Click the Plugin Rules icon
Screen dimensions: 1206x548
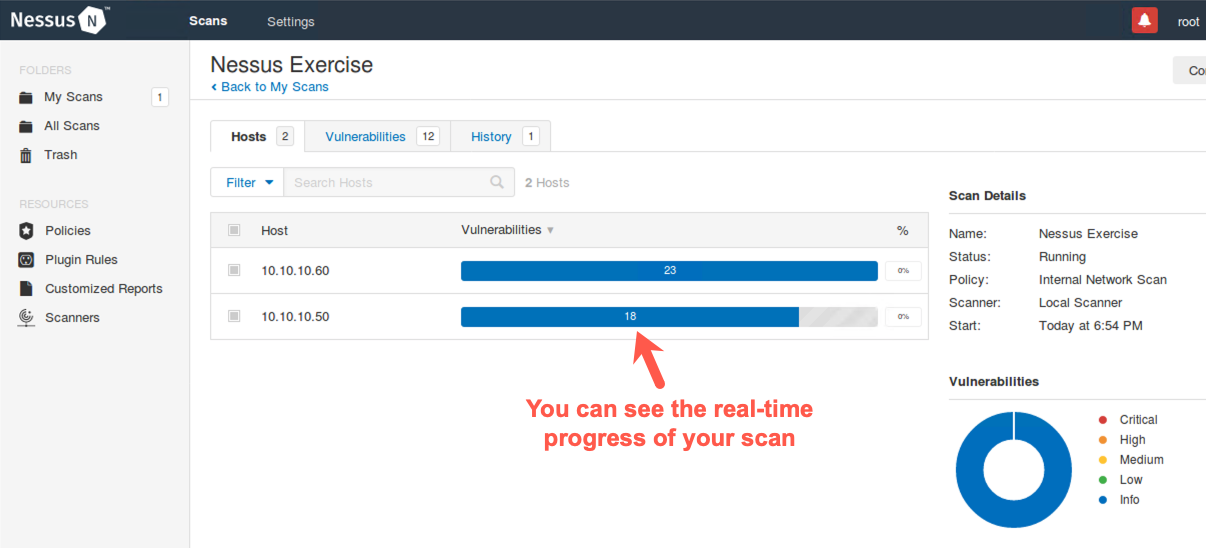[x=26, y=260]
